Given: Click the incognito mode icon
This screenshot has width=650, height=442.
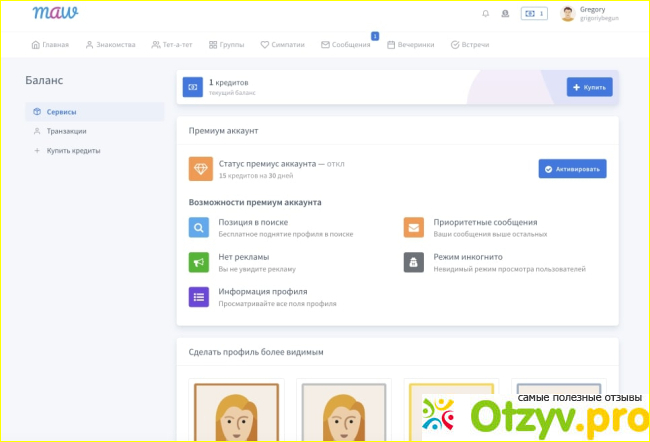Looking at the screenshot, I should pyautogui.click(x=414, y=262).
